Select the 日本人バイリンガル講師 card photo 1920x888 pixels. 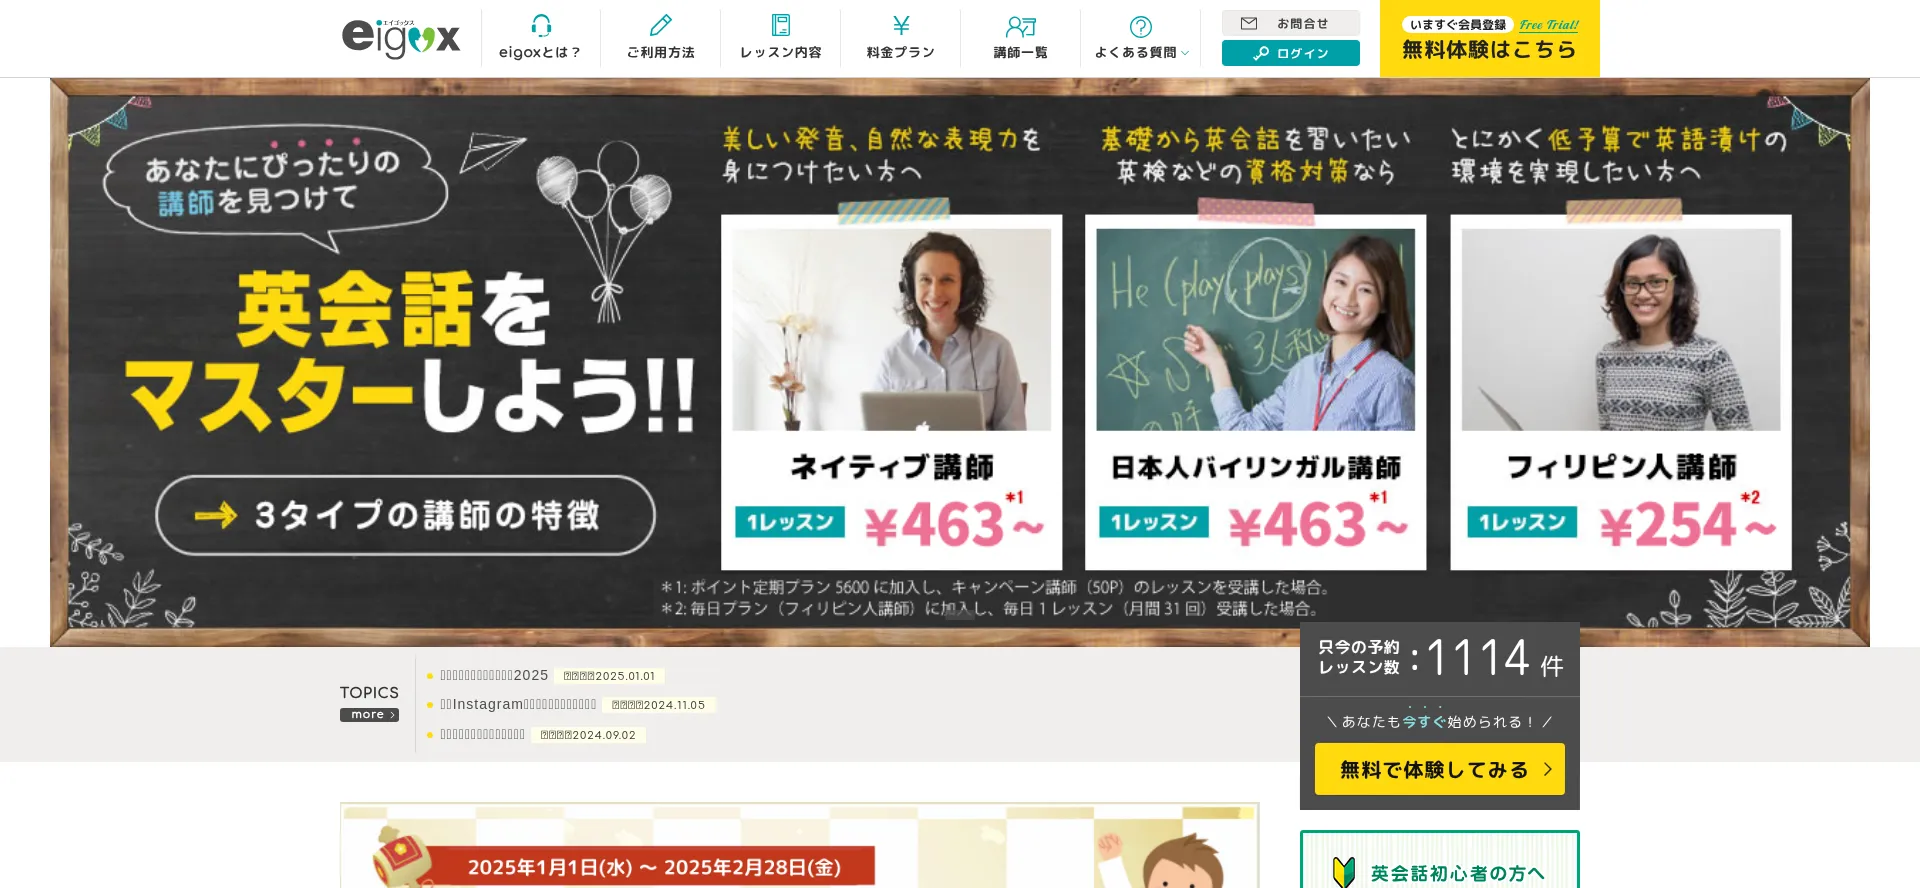click(1256, 330)
